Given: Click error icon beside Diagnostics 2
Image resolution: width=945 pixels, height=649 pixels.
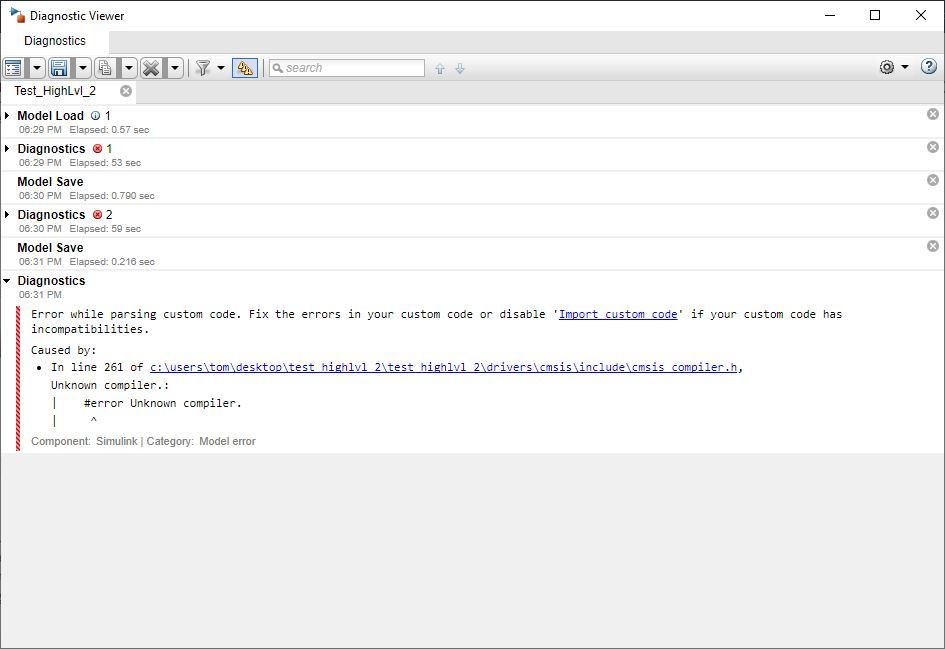Looking at the screenshot, I should point(98,215).
